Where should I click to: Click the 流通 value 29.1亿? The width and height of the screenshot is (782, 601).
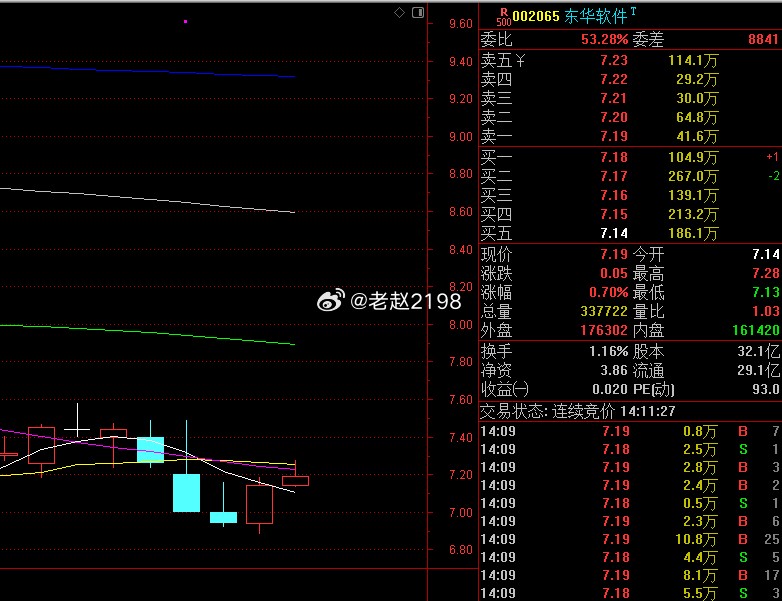[758, 371]
